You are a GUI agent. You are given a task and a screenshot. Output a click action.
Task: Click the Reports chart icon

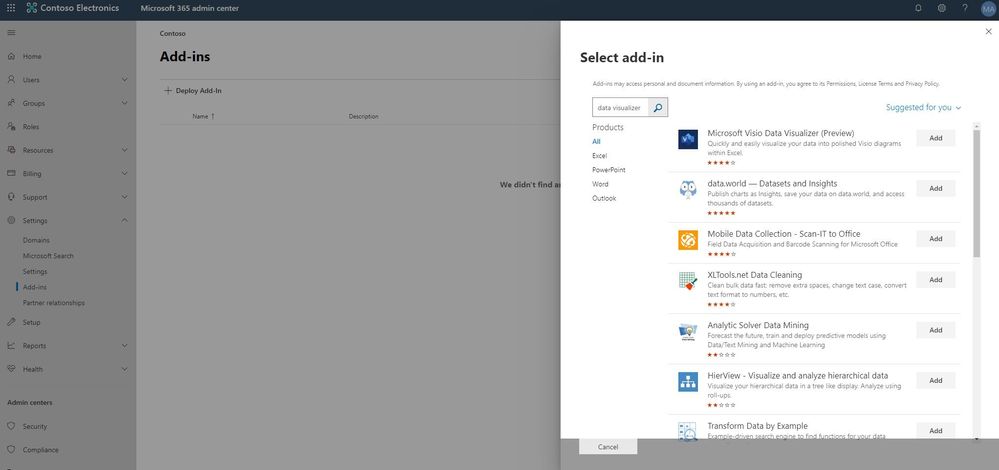tap(11, 346)
